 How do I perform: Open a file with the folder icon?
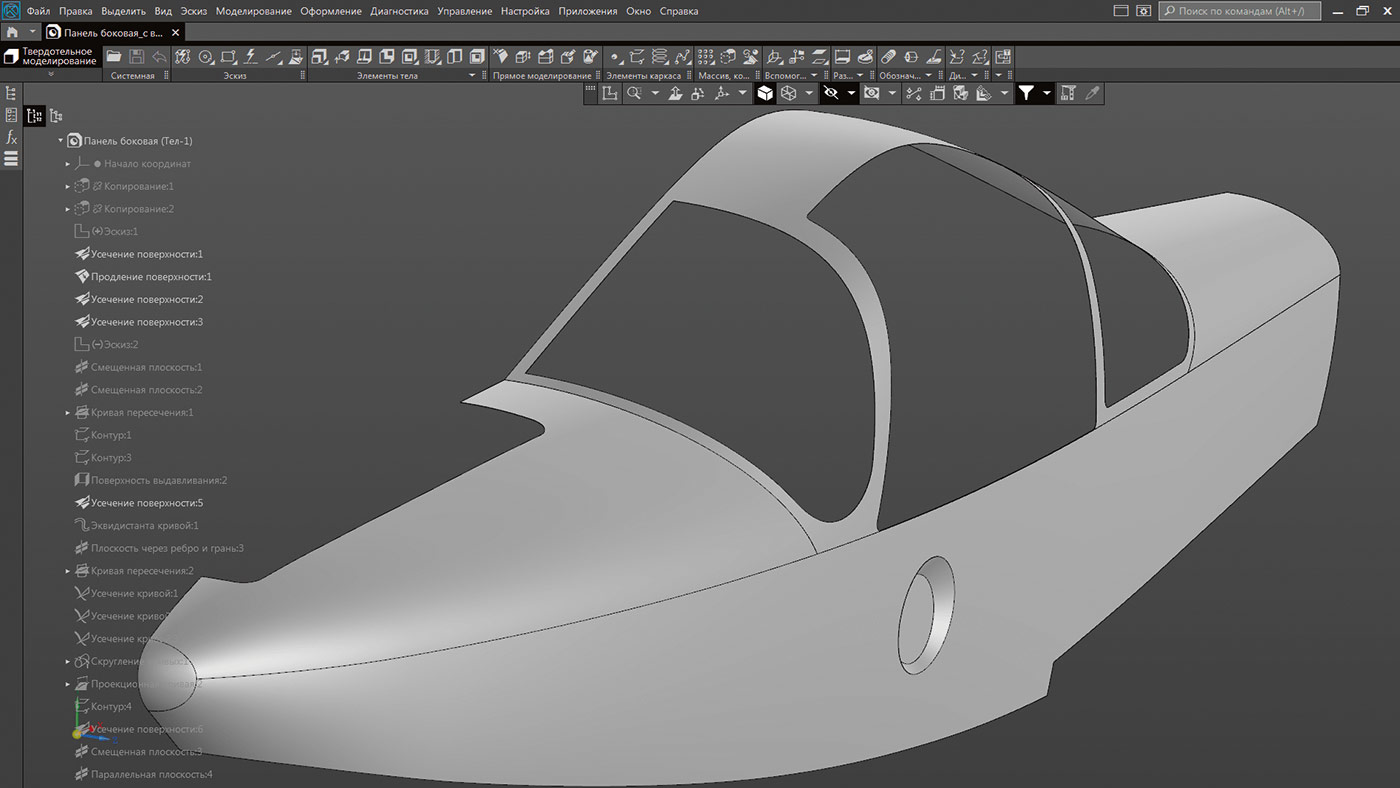(x=114, y=57)
